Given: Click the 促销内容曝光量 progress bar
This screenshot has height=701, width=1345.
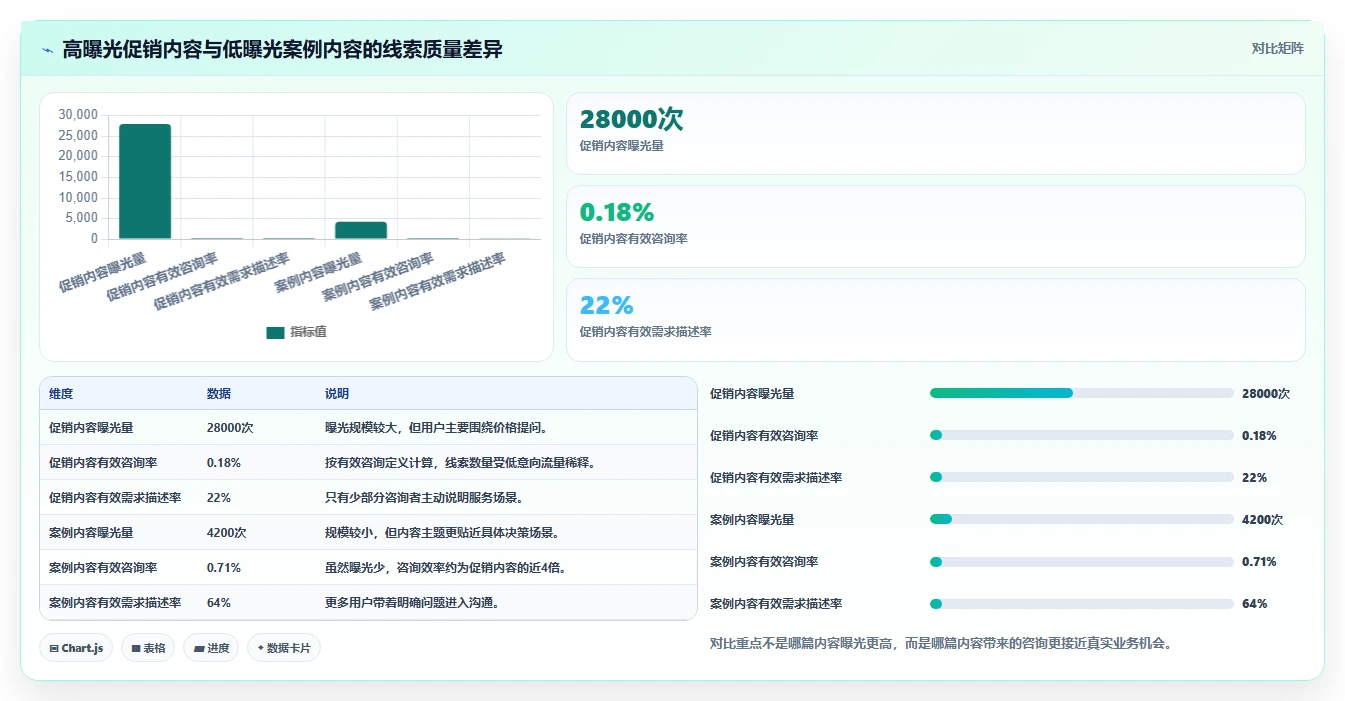Looking at the screenshot, I should coord(1082,393).
